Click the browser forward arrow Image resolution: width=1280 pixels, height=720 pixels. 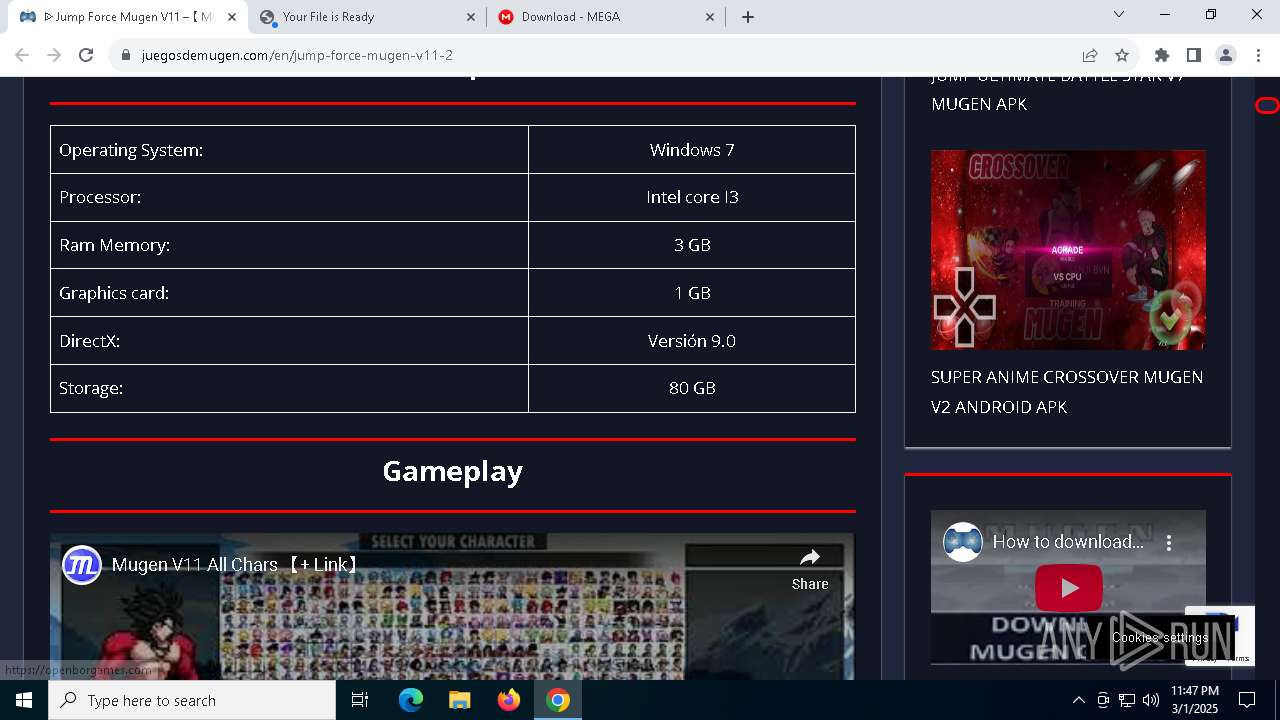[54, 55]
